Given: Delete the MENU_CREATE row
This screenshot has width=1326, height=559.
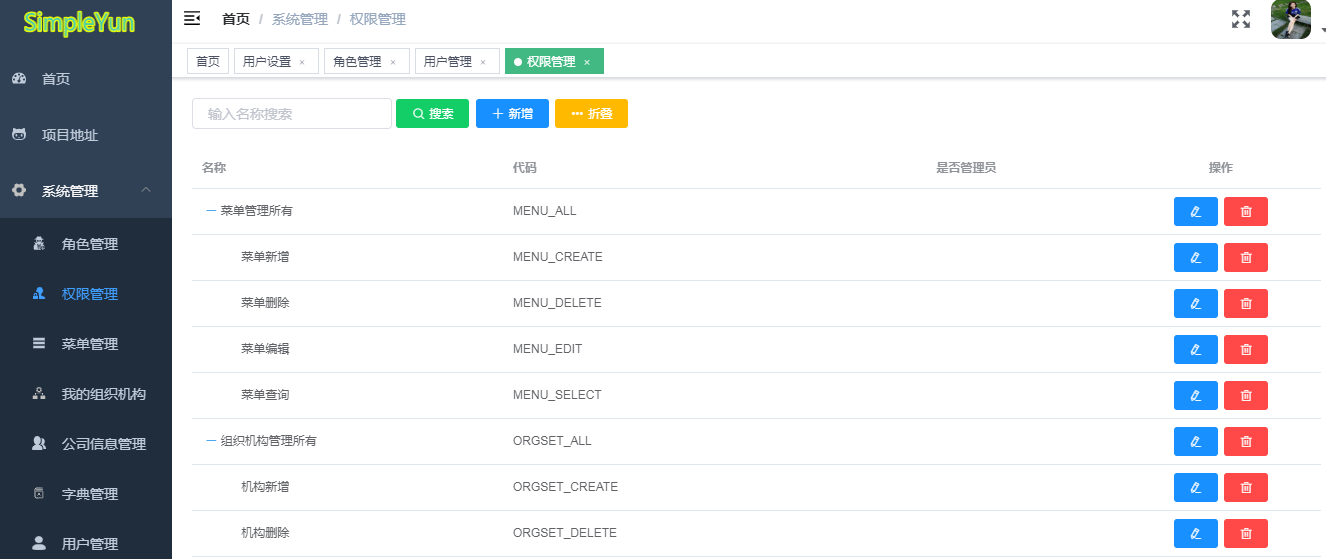Looking at the screenshot, I should (1246, 257).
